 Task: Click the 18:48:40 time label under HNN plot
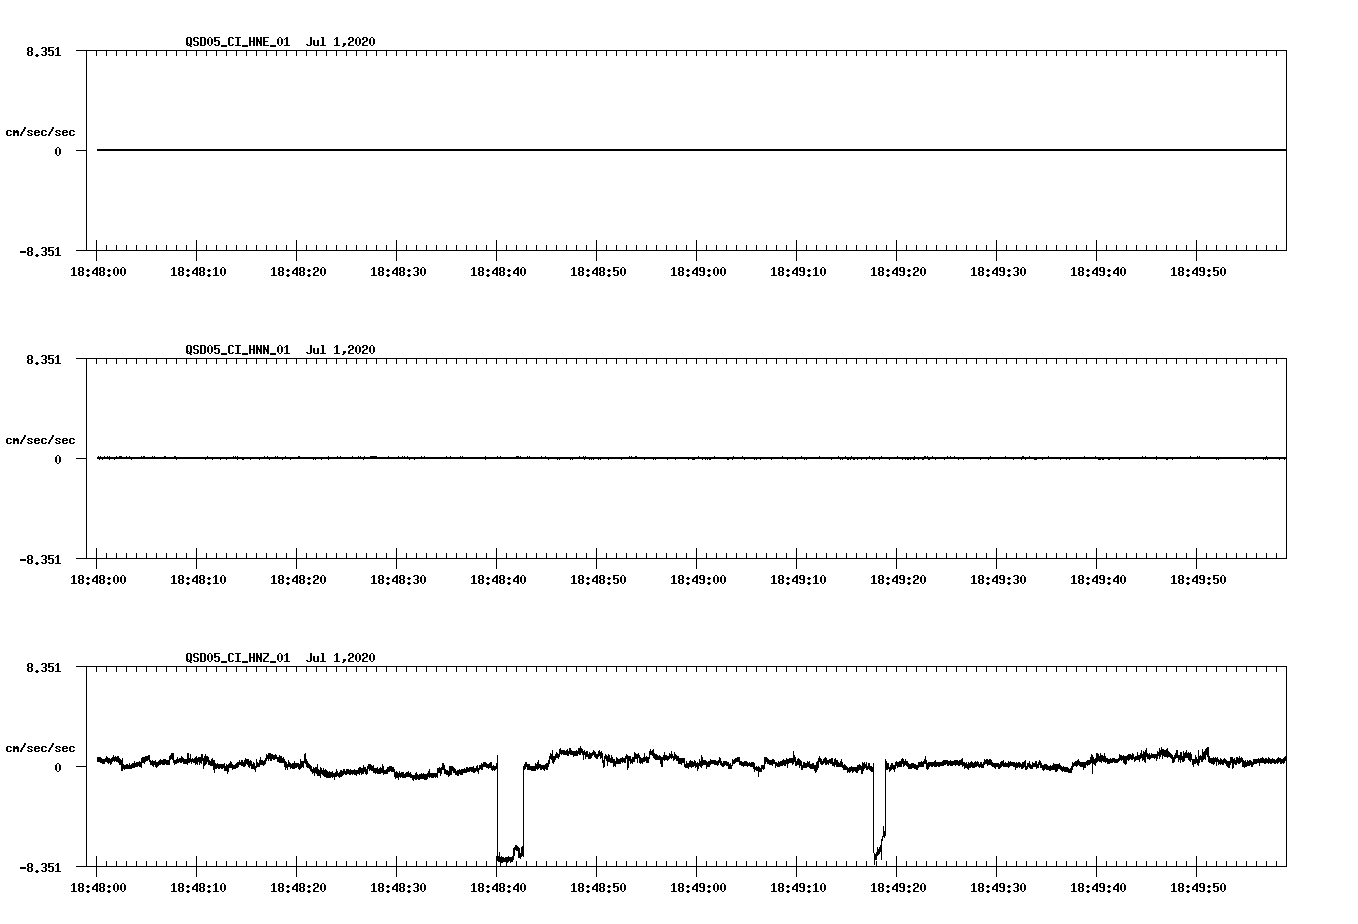[x=498, y=580]
